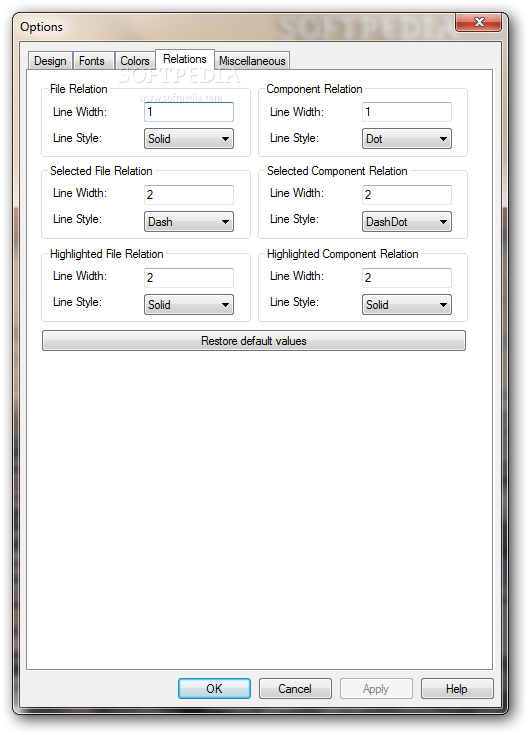The image size is (529, 735).
Task: Open Selected File Relation Line Style dropdown
Action: (x=189, y=222)
